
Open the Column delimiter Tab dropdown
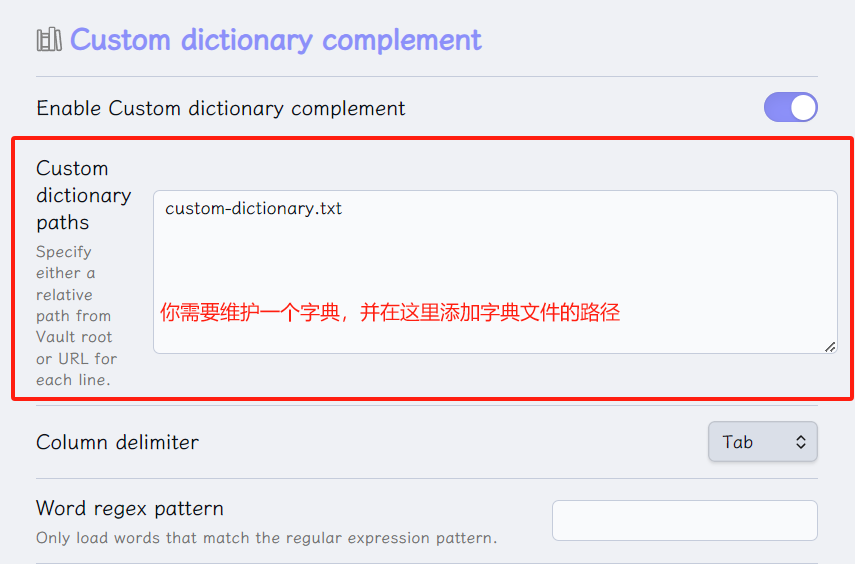click(x=762, y=442)
